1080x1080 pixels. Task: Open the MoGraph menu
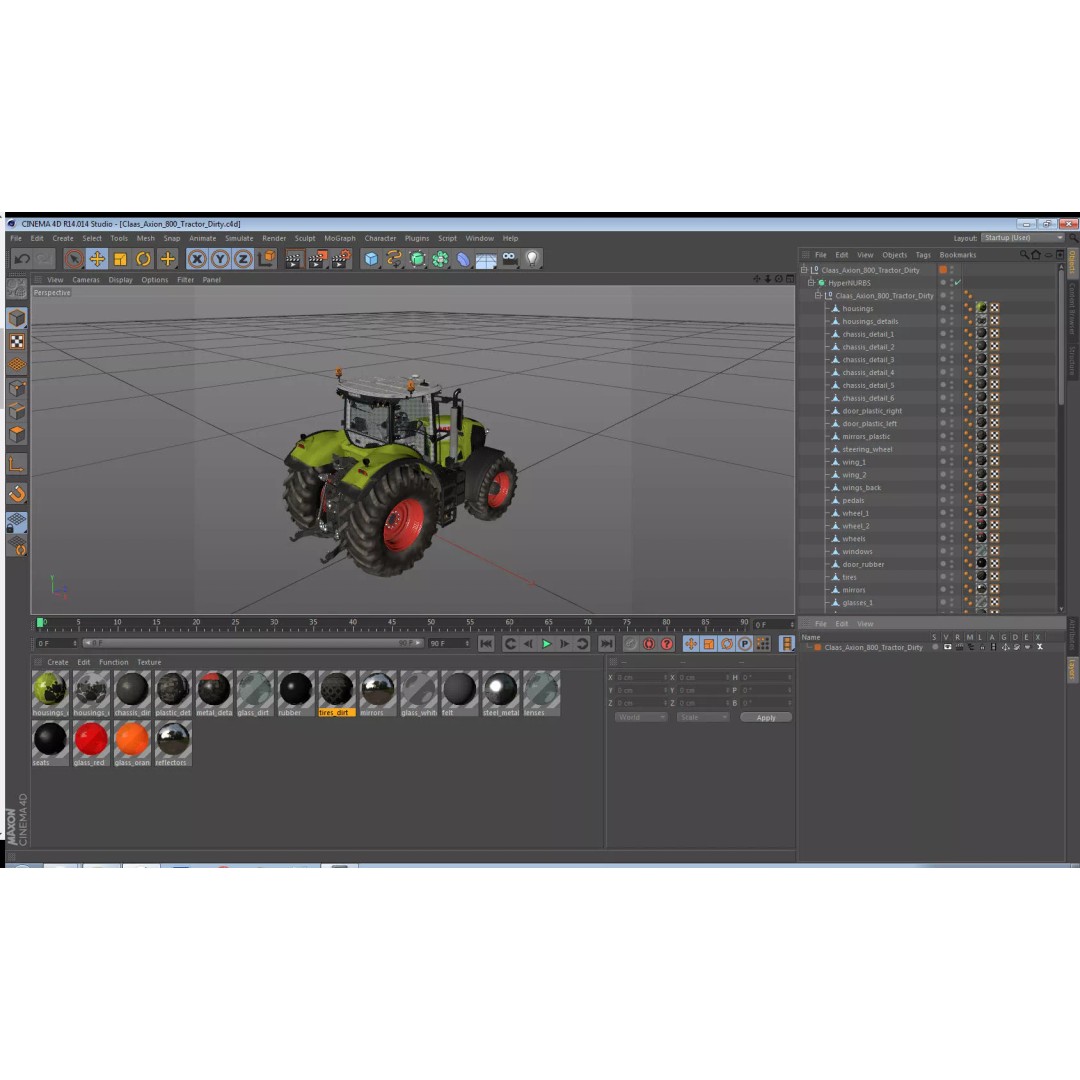coord(340,238)
